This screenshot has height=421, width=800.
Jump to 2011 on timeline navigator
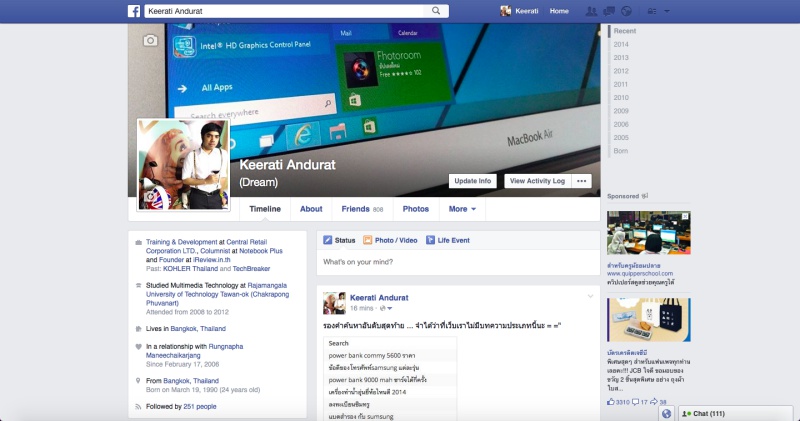coord(621,84)
